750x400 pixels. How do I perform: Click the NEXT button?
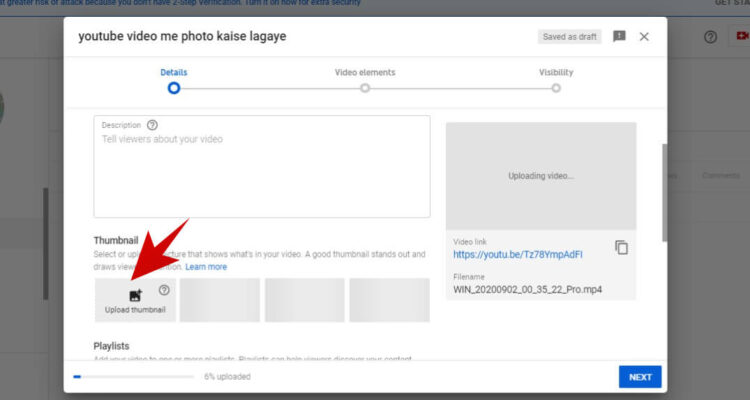[x=640, y=377]
